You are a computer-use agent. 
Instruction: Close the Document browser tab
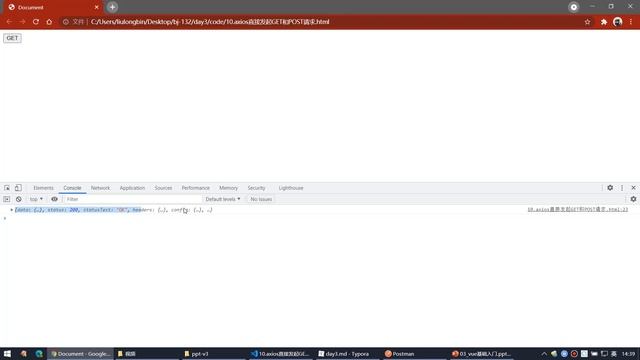click(97, 7)
